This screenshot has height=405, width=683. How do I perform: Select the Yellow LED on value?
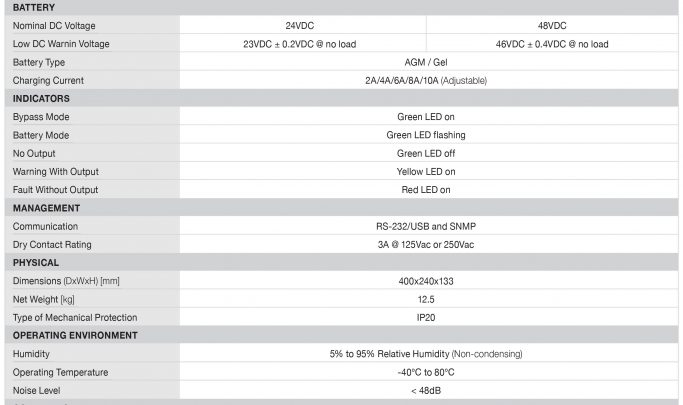pos(426,172)
